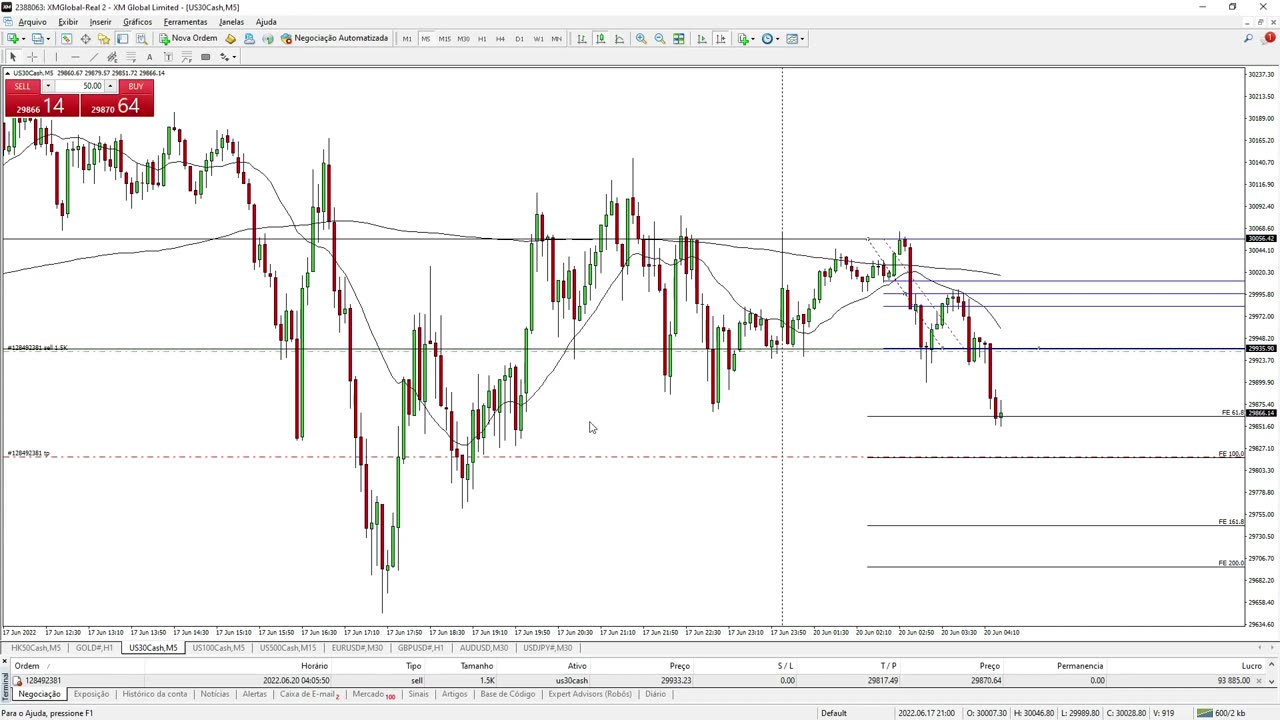The image size is (1280, 720).
Task: Zoom out on the chart
Action: pos(660,39)
